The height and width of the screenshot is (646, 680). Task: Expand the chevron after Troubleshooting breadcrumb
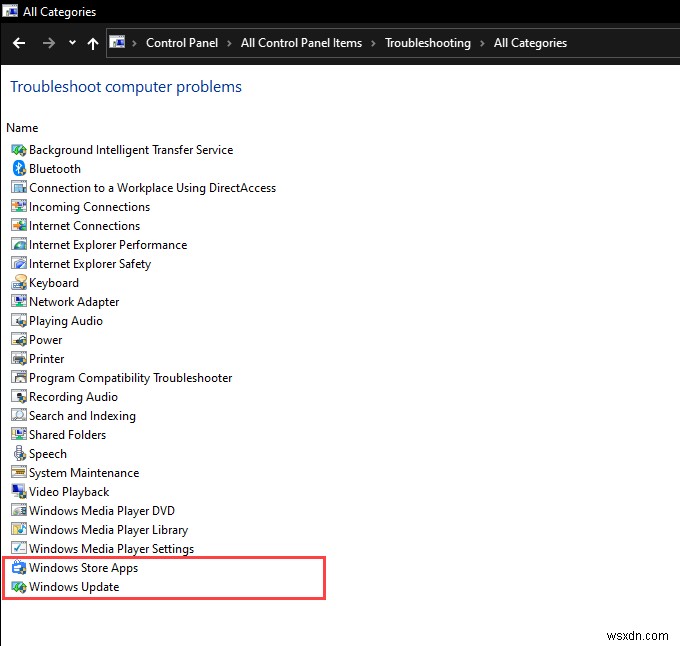click(482, 43)
